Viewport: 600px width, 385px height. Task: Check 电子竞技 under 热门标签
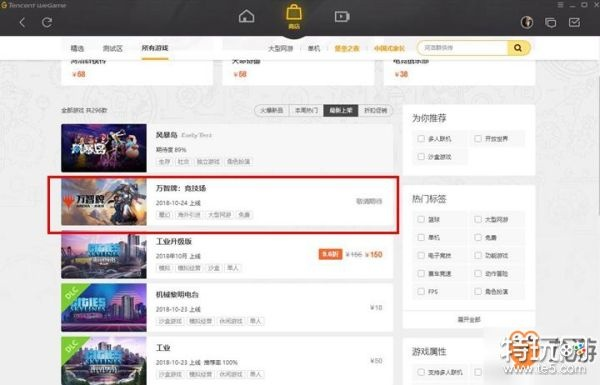click(x=421, y=255)
